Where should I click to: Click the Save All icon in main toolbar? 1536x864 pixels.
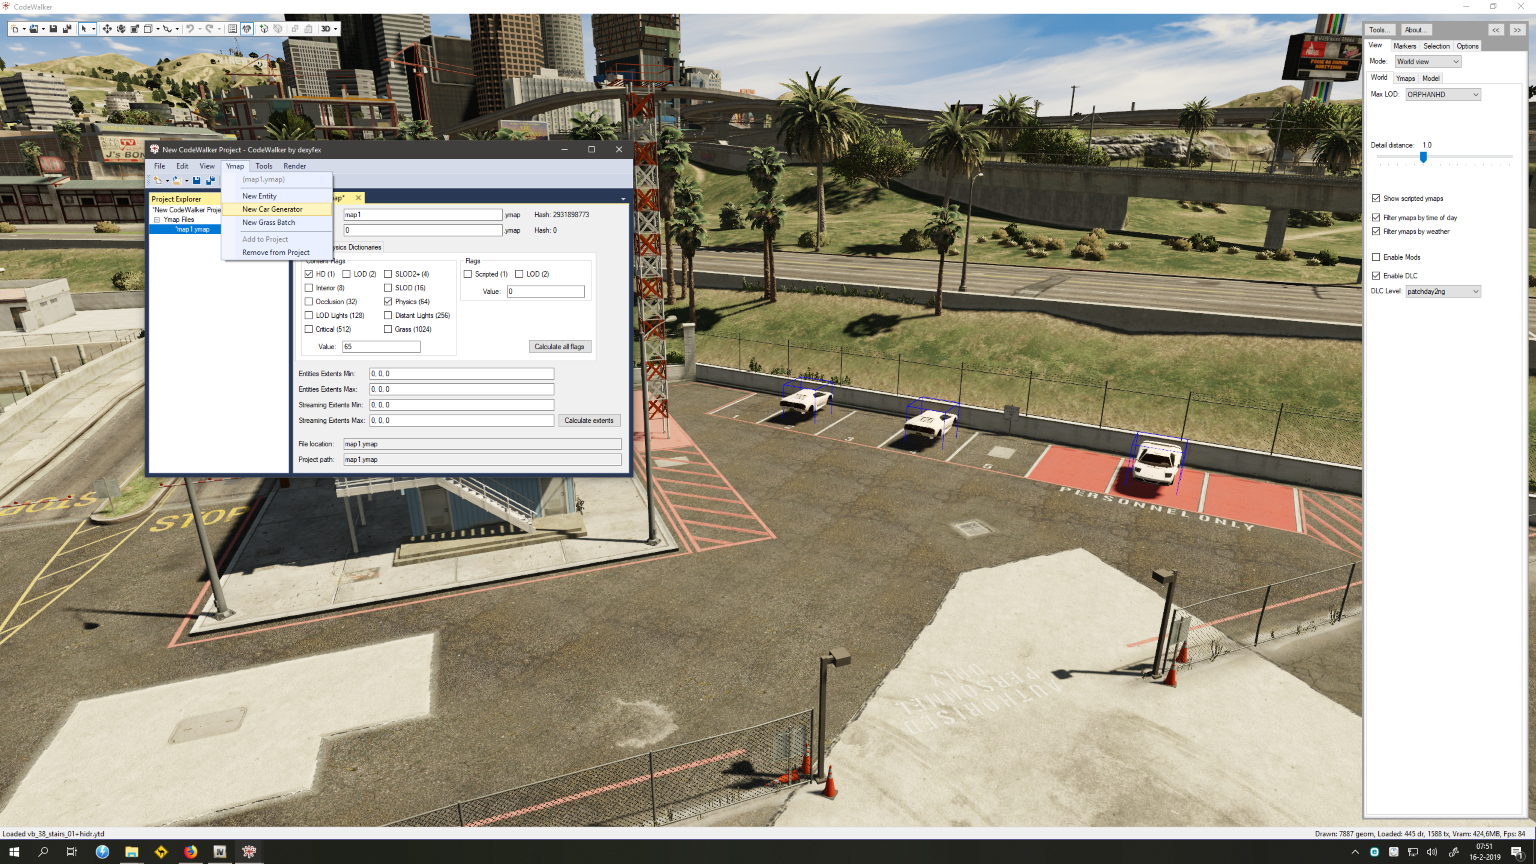pyautogui.click(x=67, y=29)
